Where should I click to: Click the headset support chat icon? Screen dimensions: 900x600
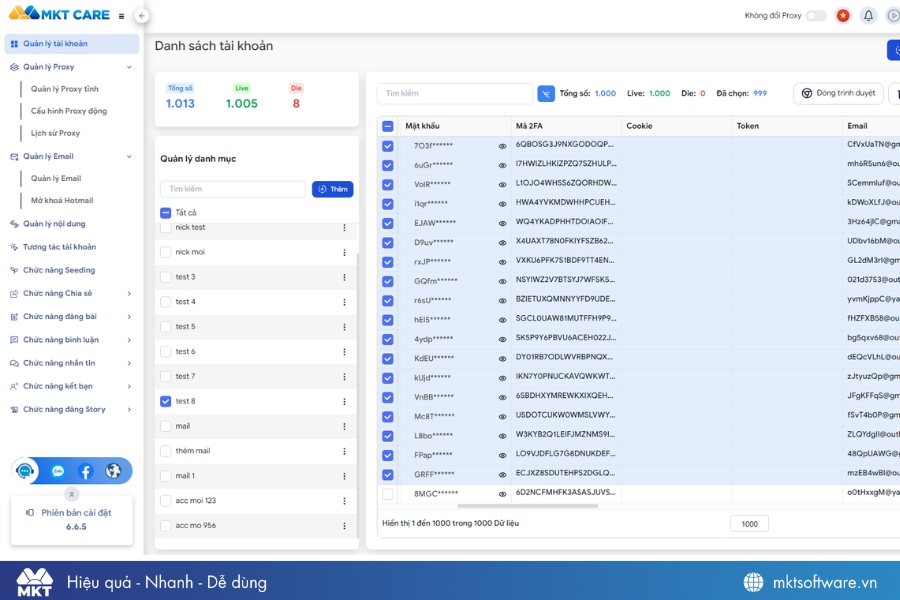click(x=25, y=470)
